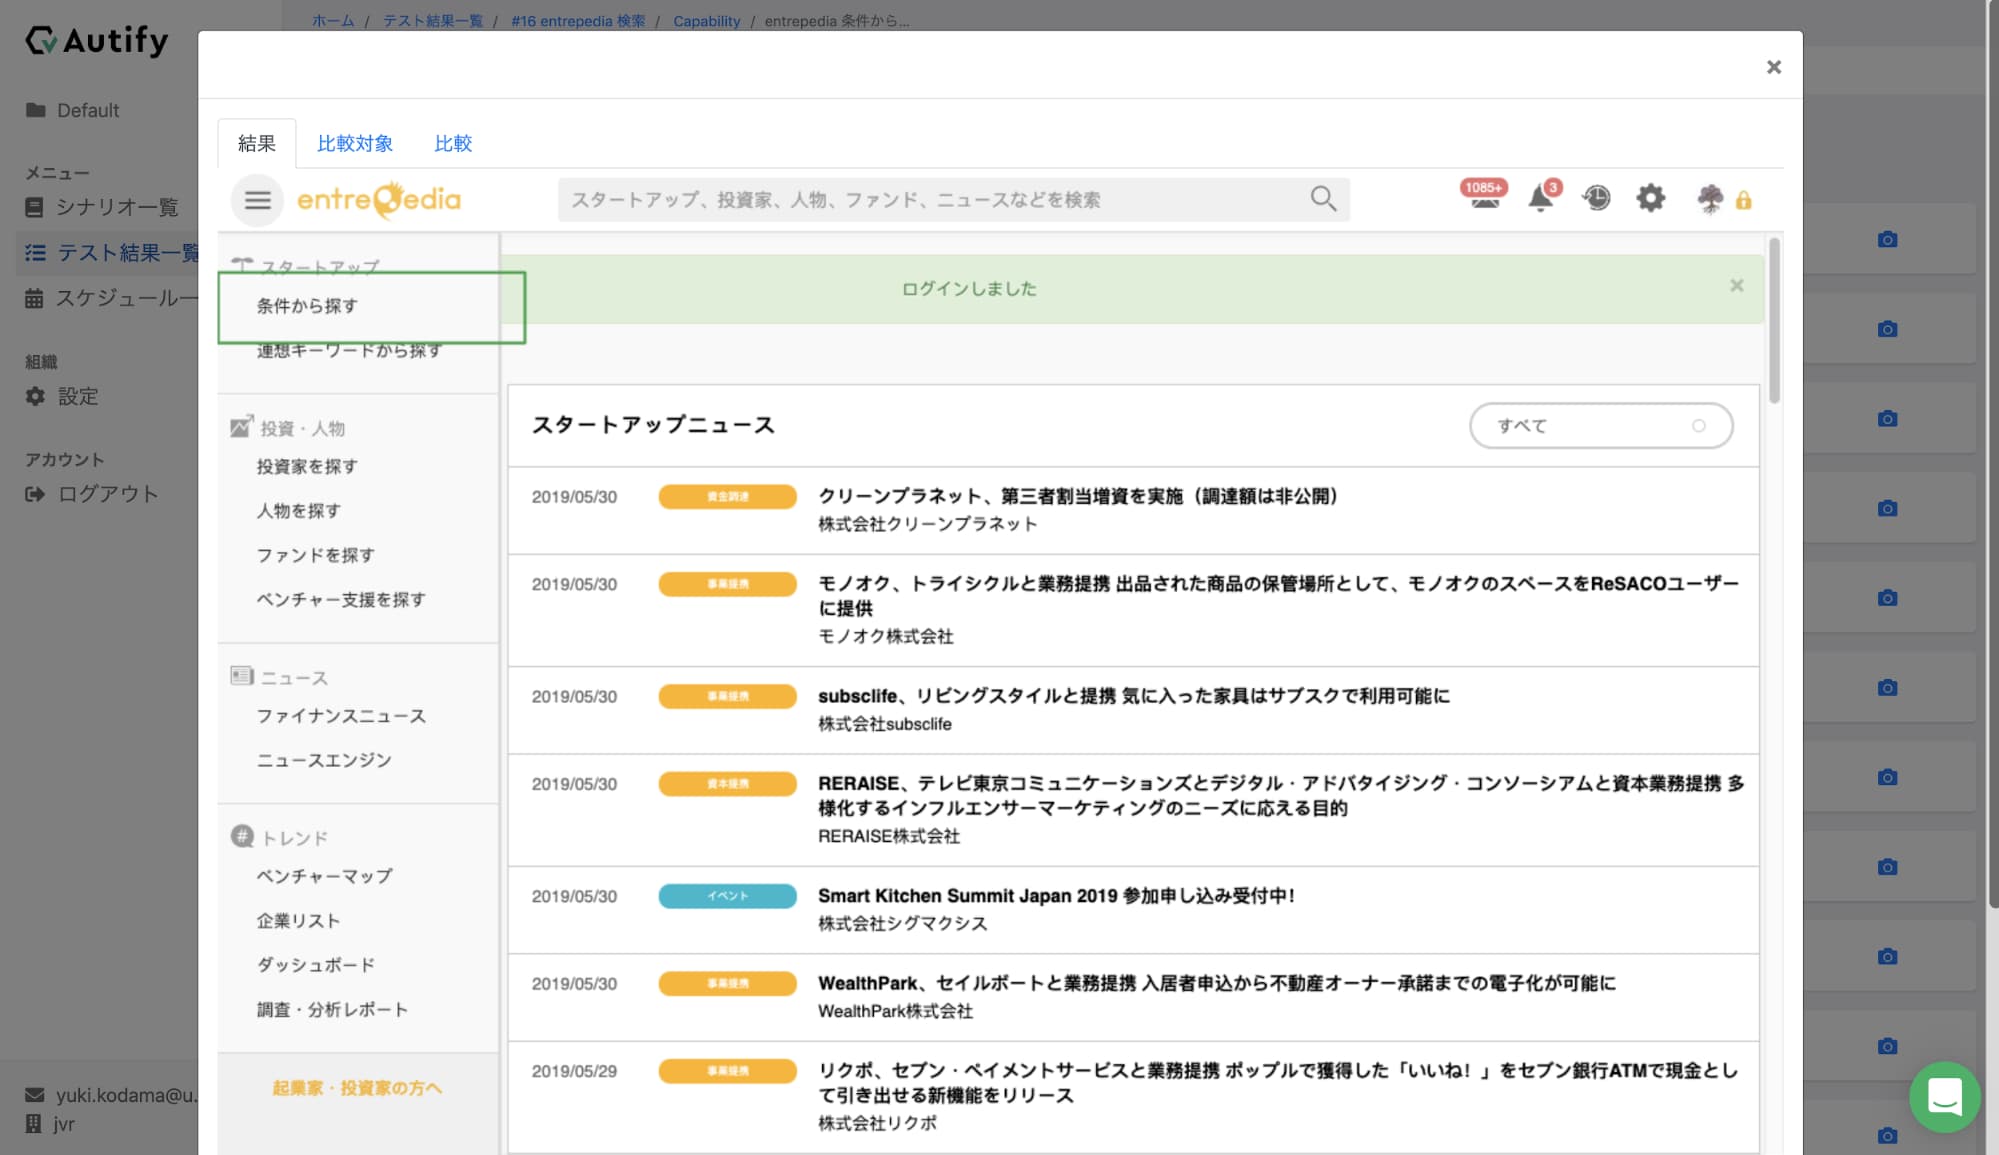Select ファンドを探す in sidebar
1999x1155 pixels.
pos(316,555)
